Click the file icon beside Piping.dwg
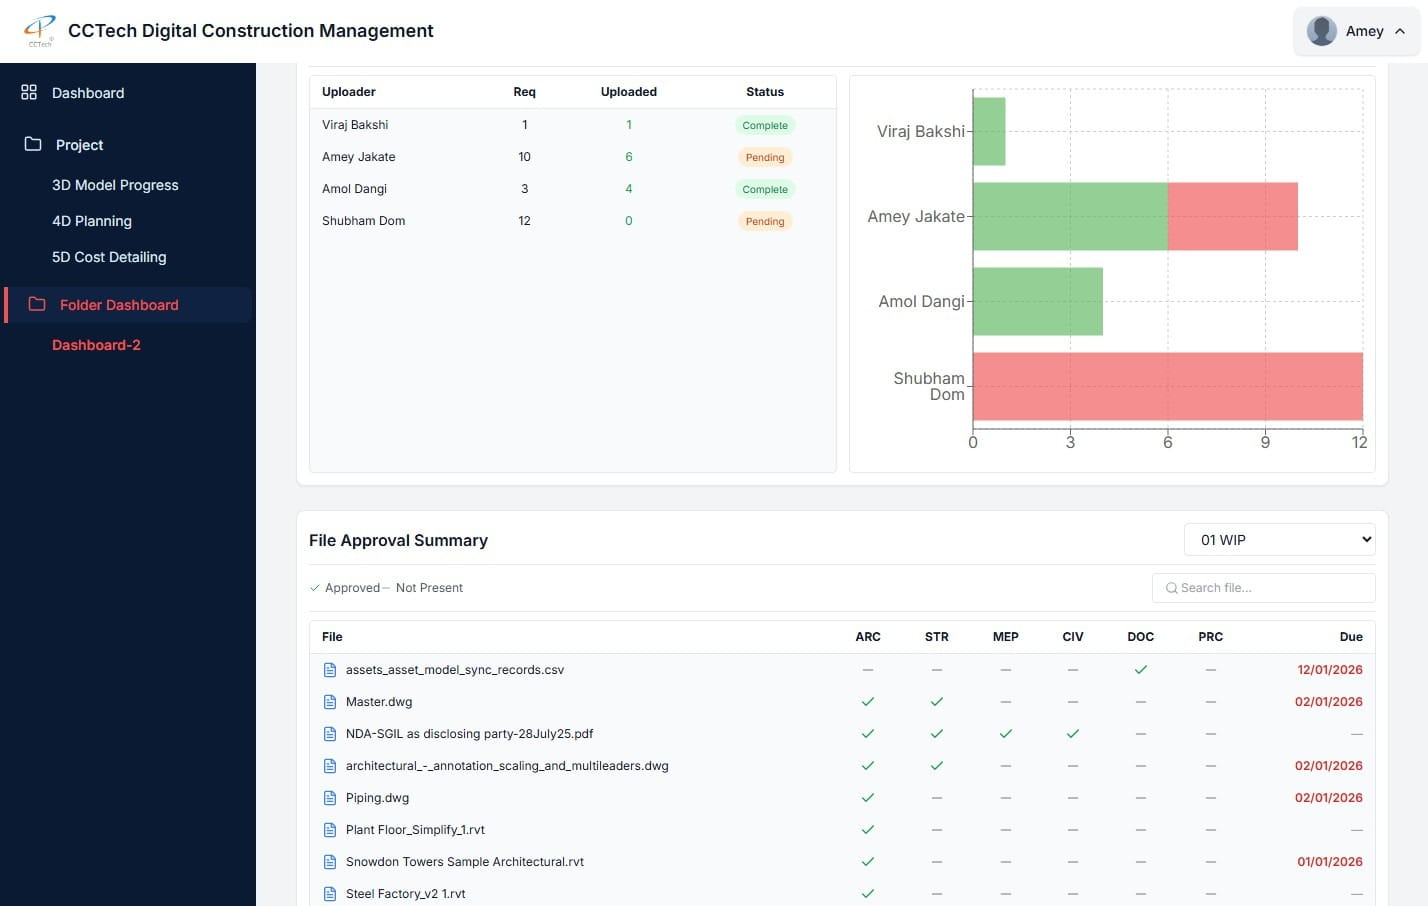Viewport: 1428px width, 906px height. [330, 798]
